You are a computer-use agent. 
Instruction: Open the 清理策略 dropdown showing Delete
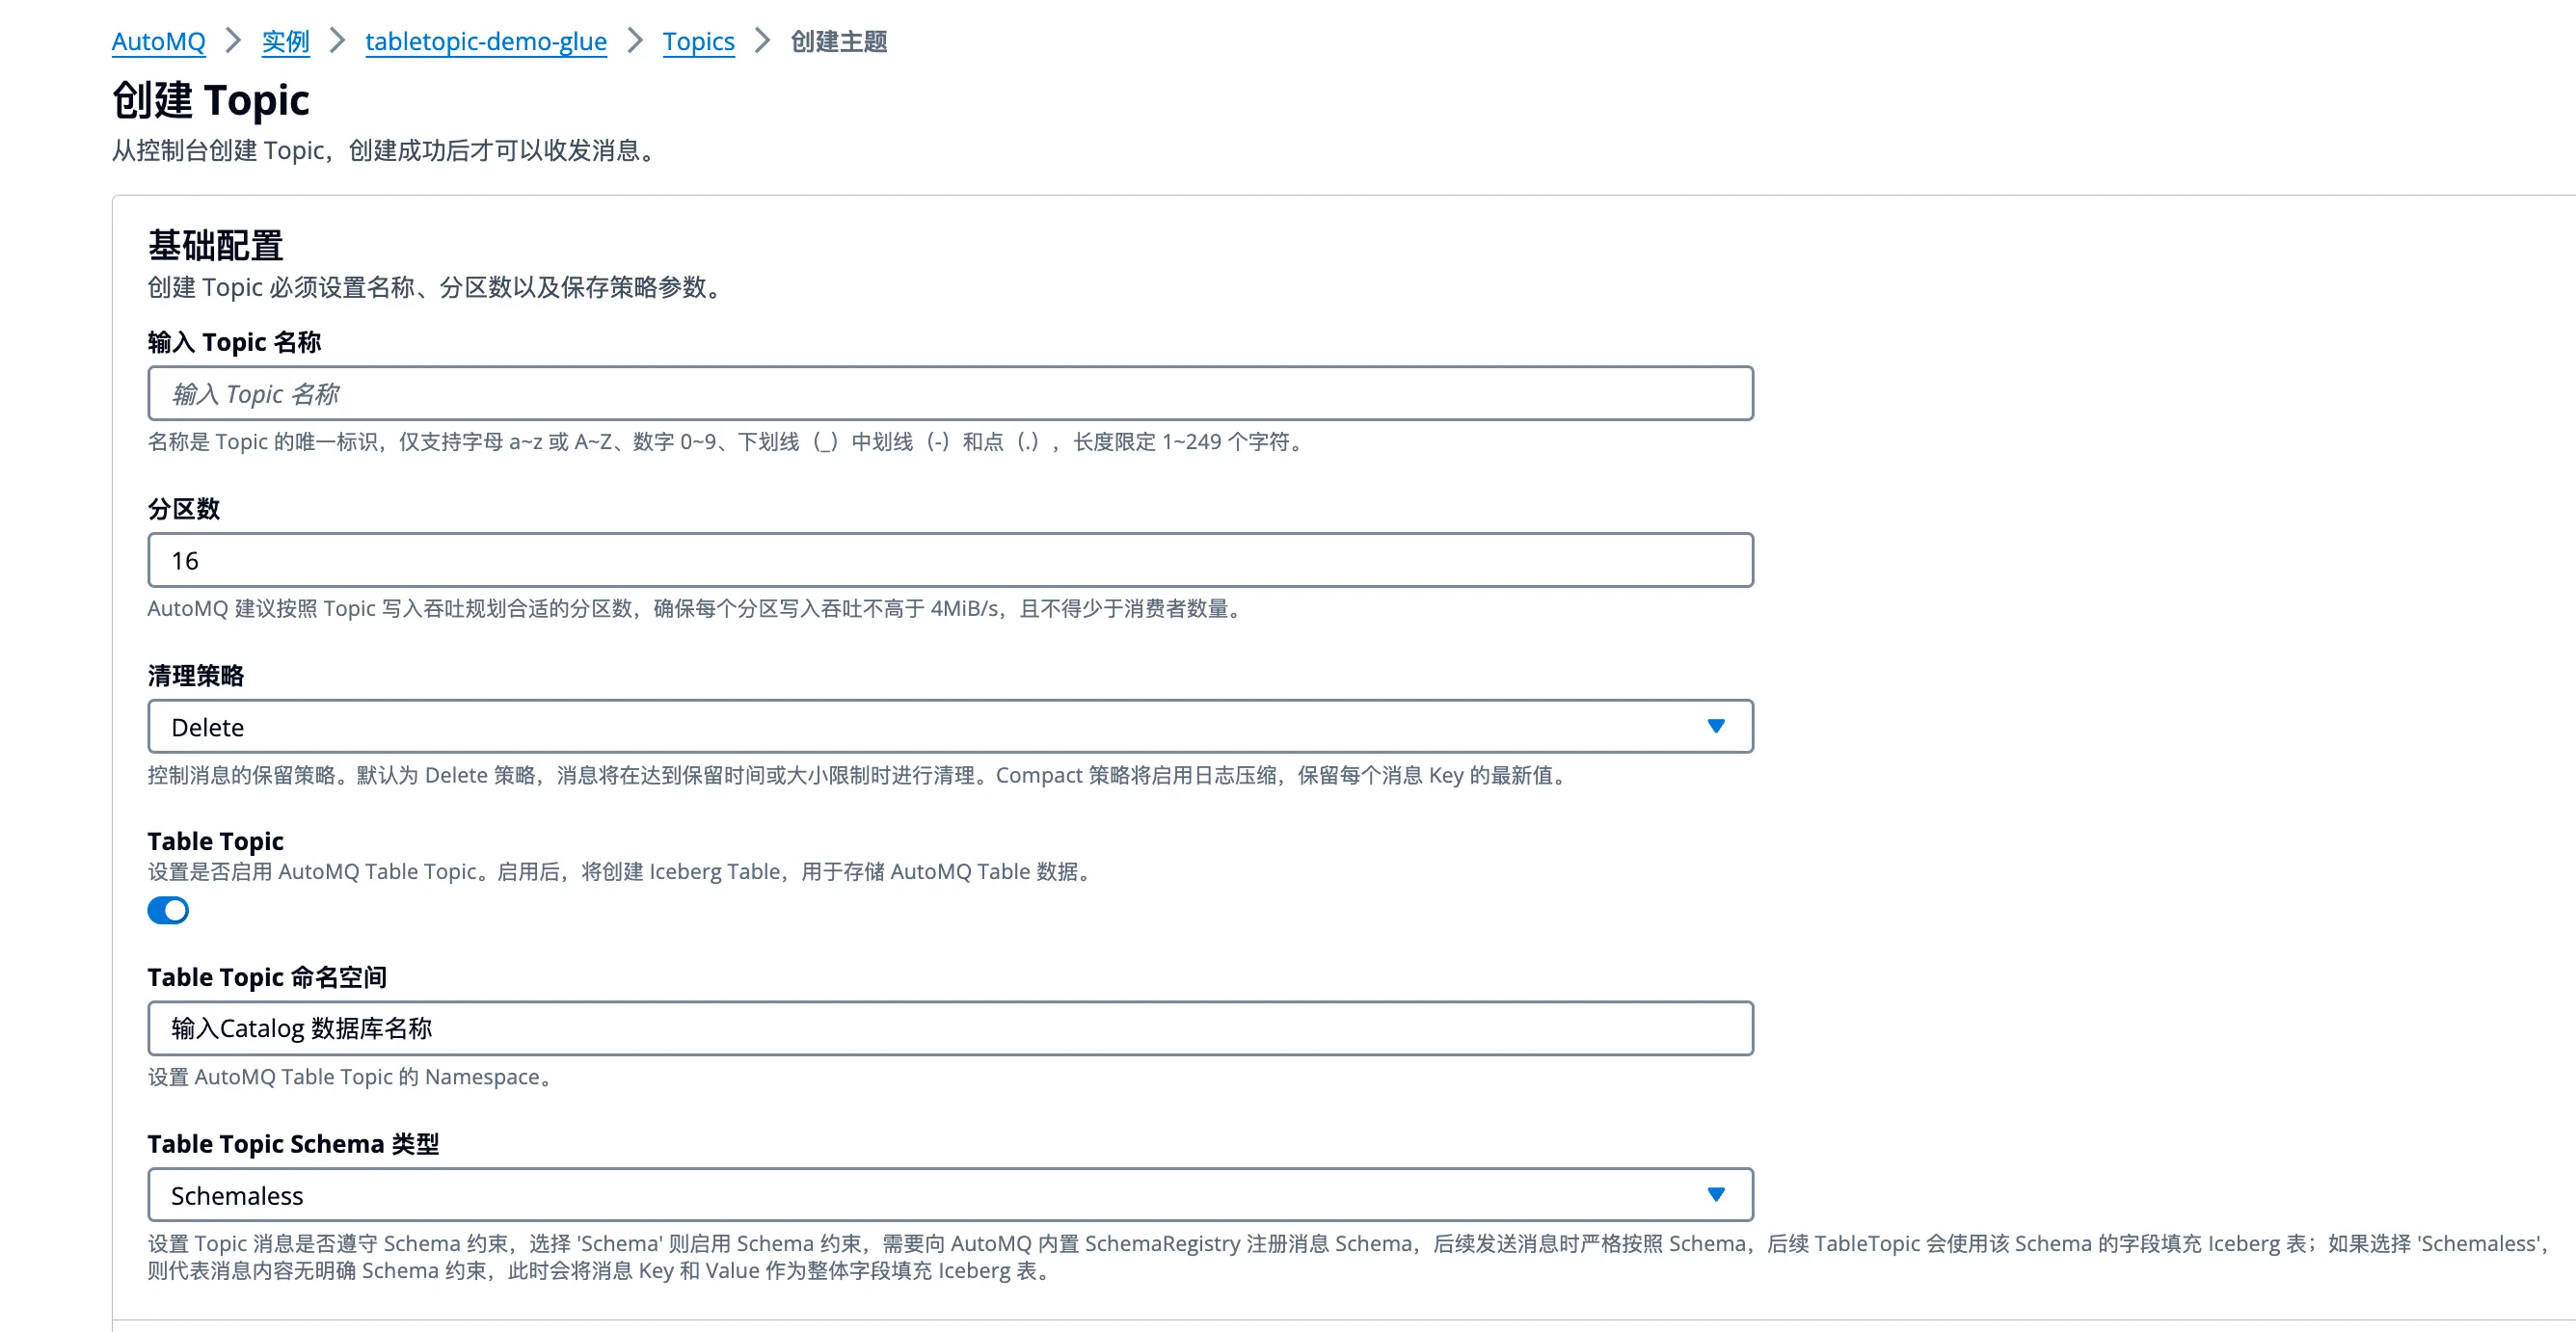tap(950, 727)
